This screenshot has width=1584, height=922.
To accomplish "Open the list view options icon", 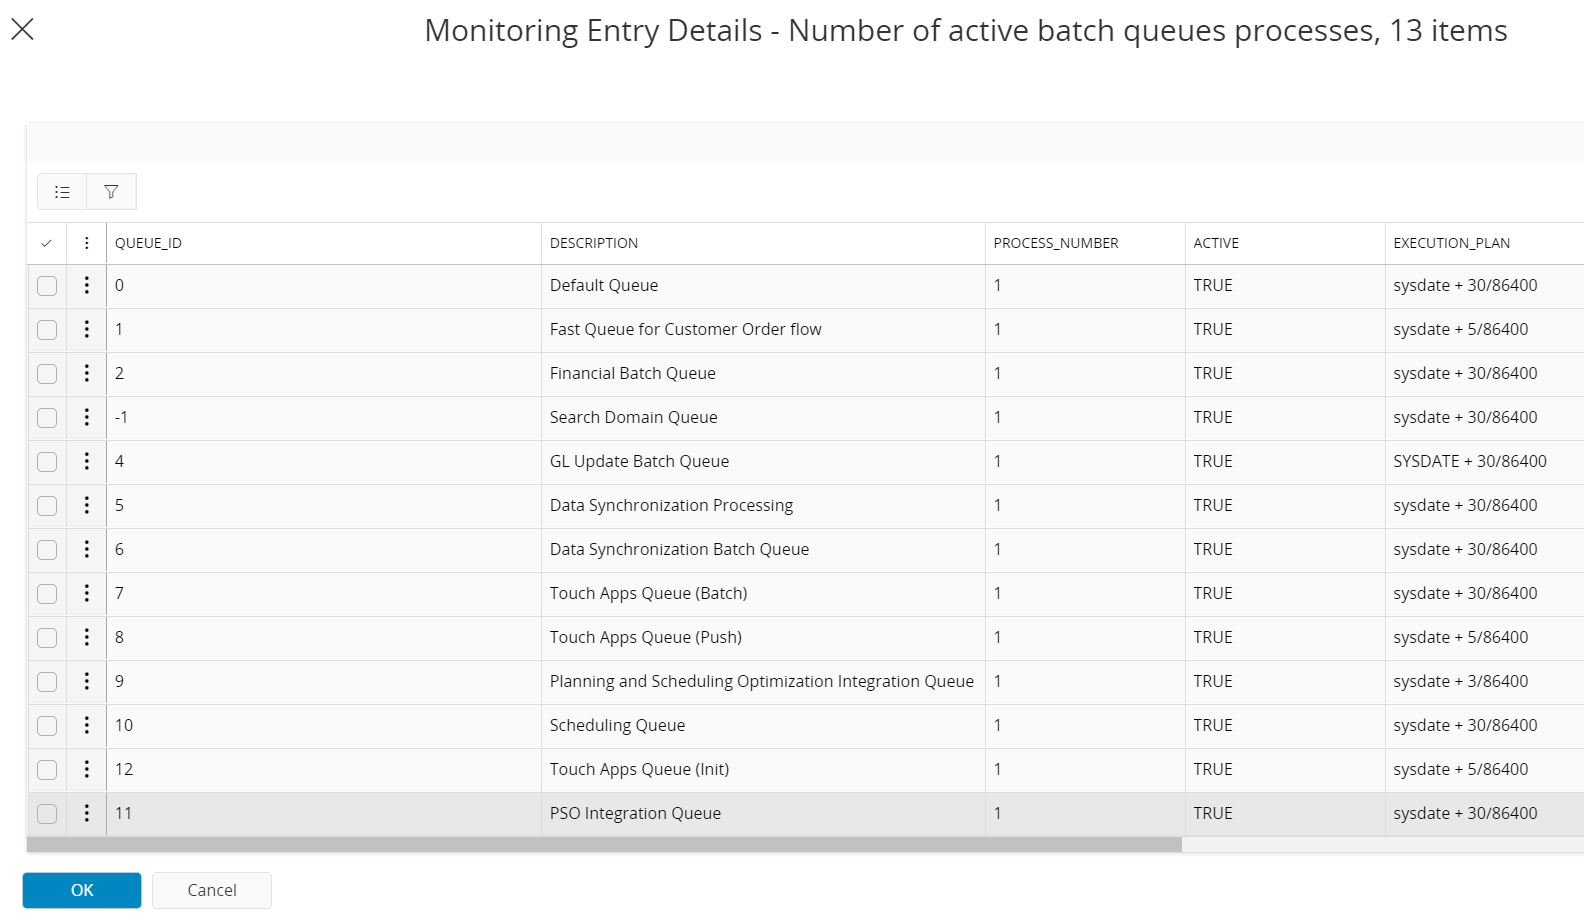I will coord(62,192).
